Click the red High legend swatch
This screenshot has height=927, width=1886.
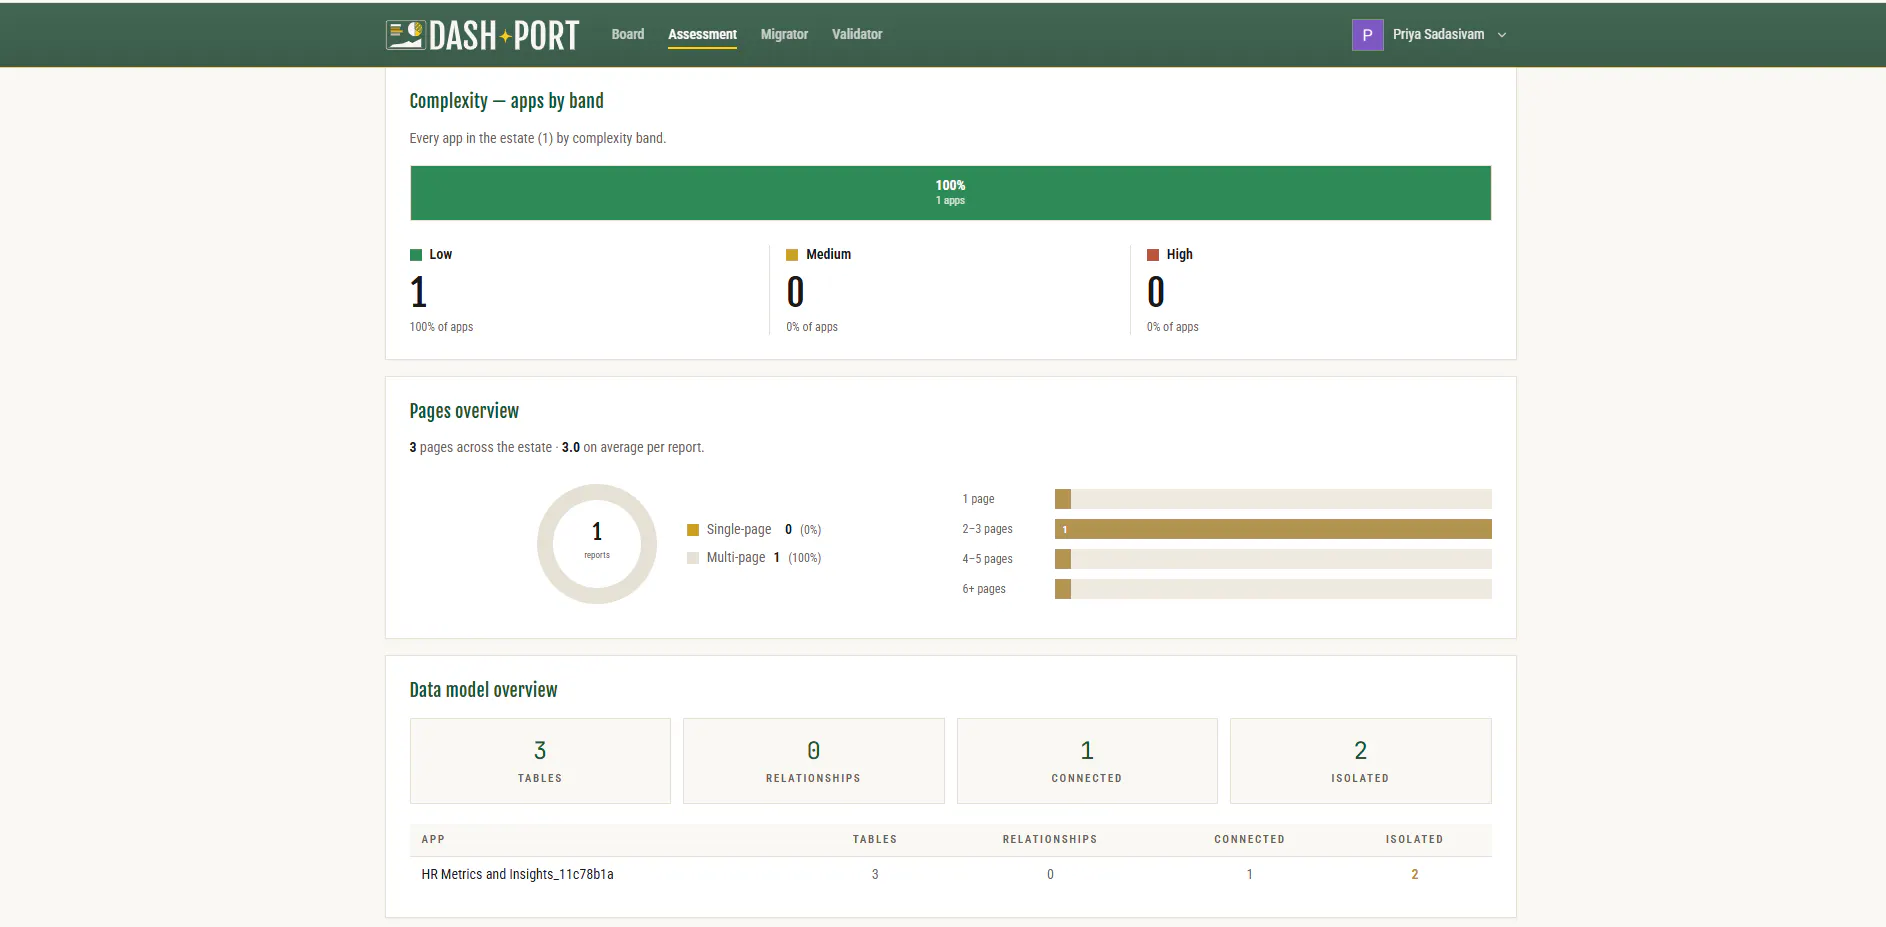click(1153, 255)
